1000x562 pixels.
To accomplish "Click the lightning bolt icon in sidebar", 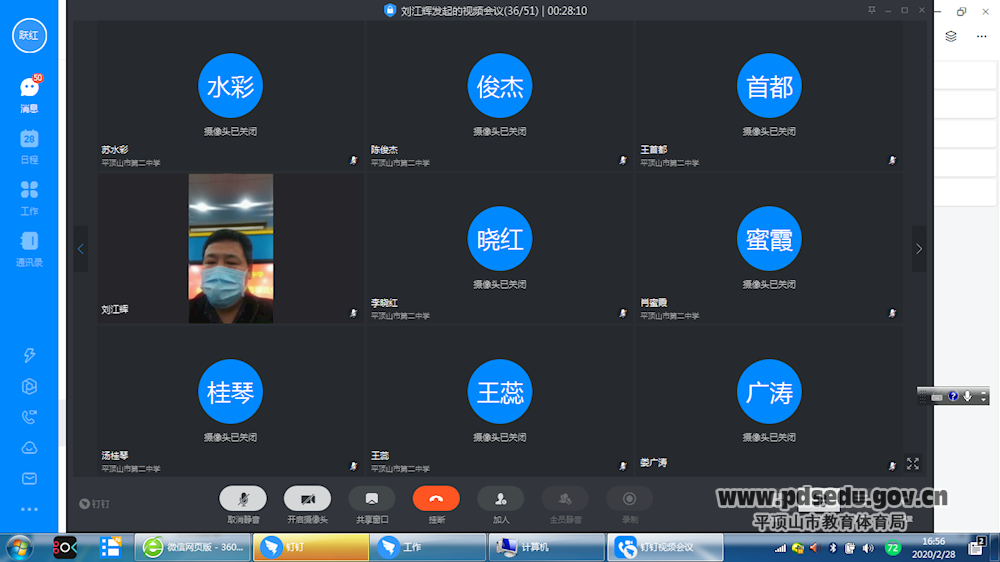I will pyautogui.click(x=29, y=355).
